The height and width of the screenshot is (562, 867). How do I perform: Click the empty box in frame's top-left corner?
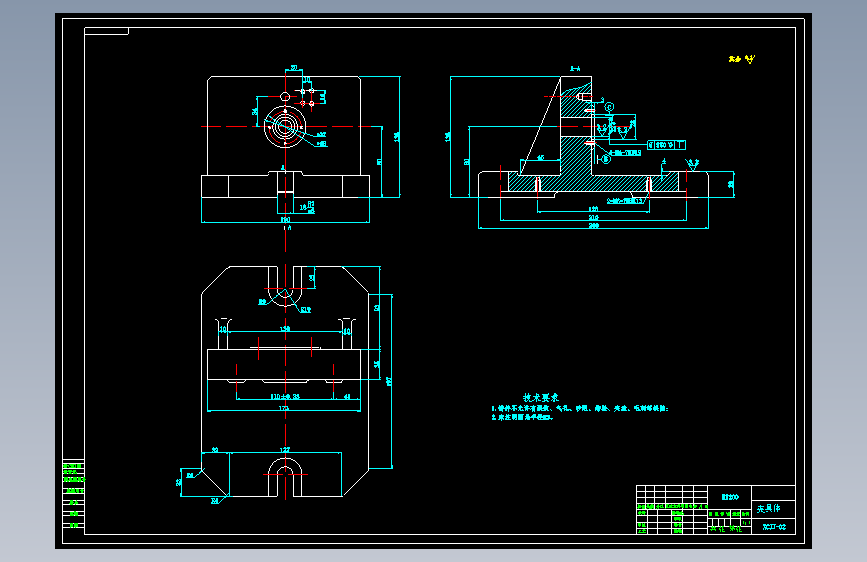tap(107, 31)
